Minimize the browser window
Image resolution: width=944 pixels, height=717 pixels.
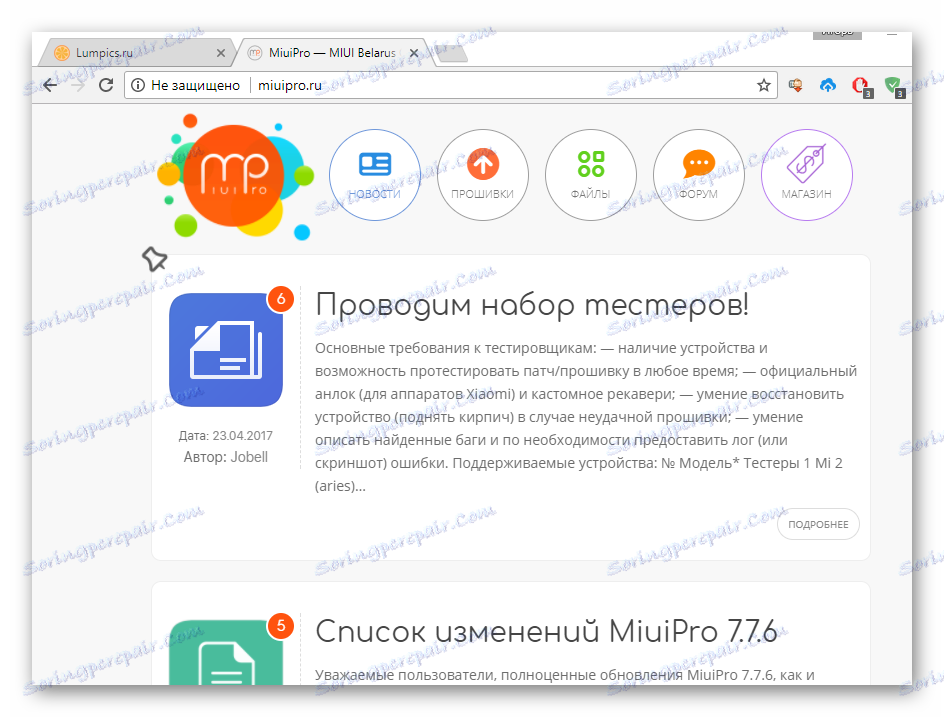point(892,35)
